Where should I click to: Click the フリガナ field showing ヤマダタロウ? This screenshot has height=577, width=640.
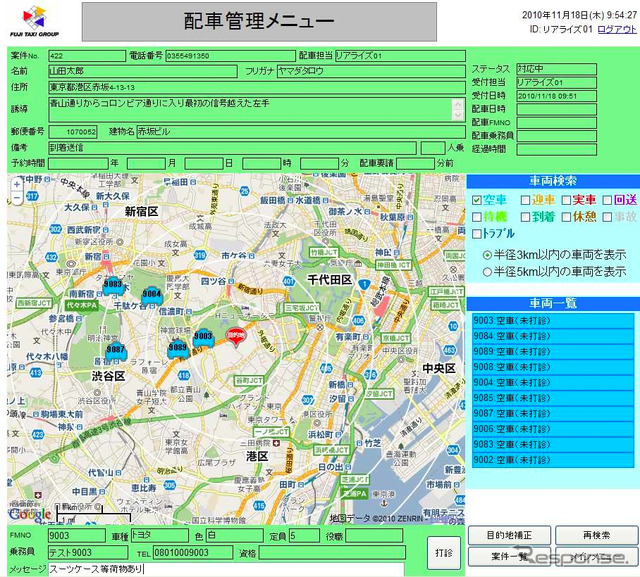click(371, 71)
